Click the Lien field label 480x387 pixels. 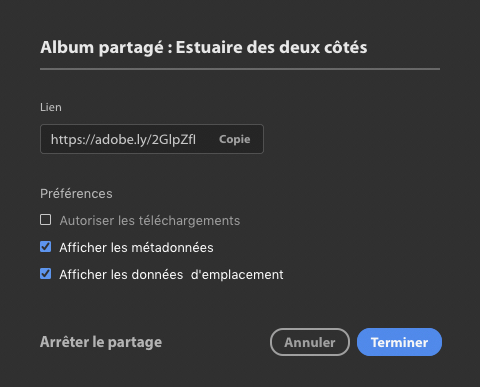[x=51, y=107]
